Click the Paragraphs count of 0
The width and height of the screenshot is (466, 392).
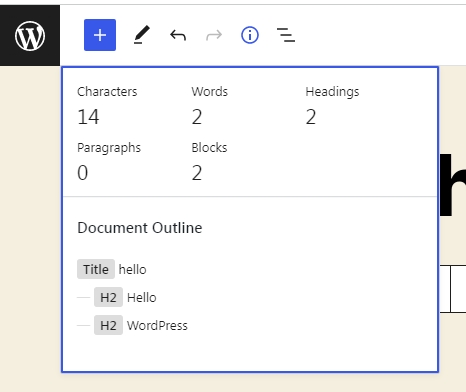(x=83, y=173)
